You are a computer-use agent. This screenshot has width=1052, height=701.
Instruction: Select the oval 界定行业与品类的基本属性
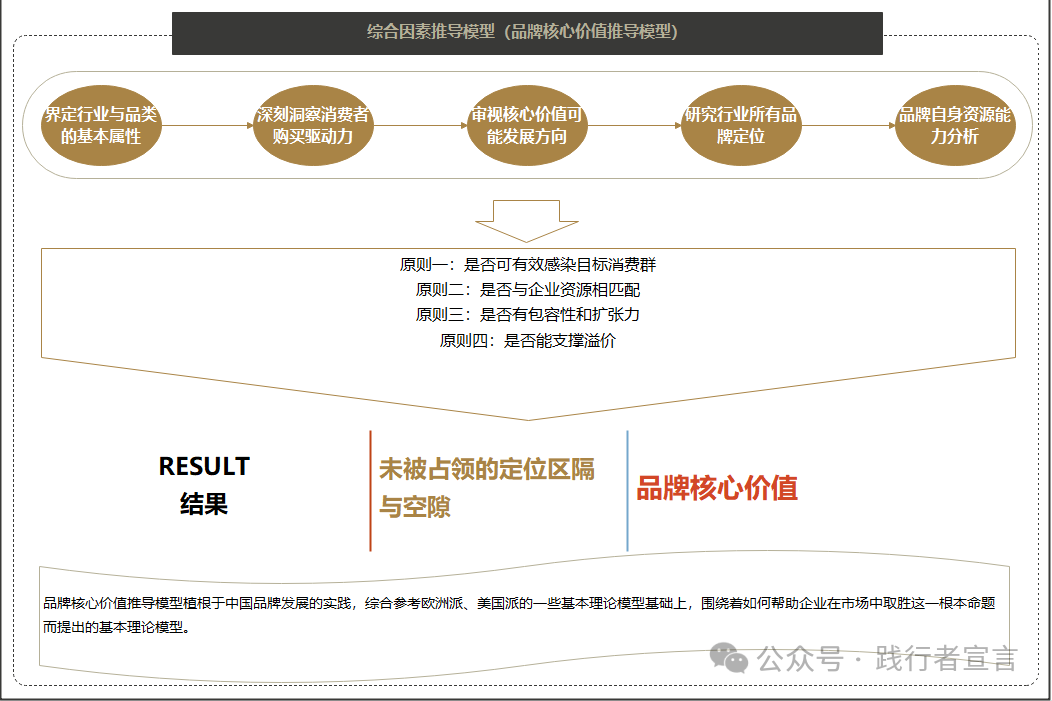click(101, 125)
